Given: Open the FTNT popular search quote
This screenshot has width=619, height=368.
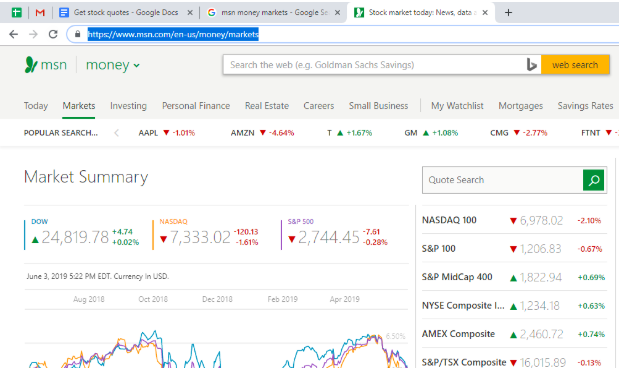Looking at the screenshot, I should (x=599, y=133).
